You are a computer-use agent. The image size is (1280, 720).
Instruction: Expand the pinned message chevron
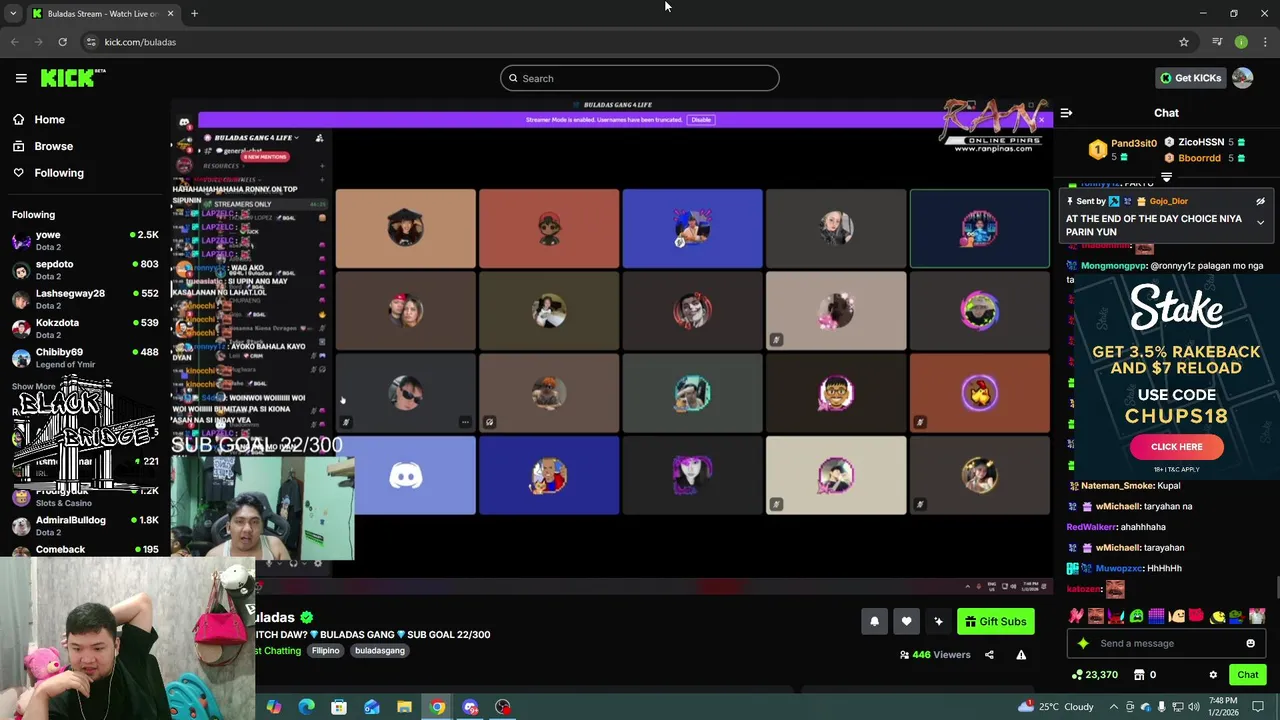(1260, 222)
